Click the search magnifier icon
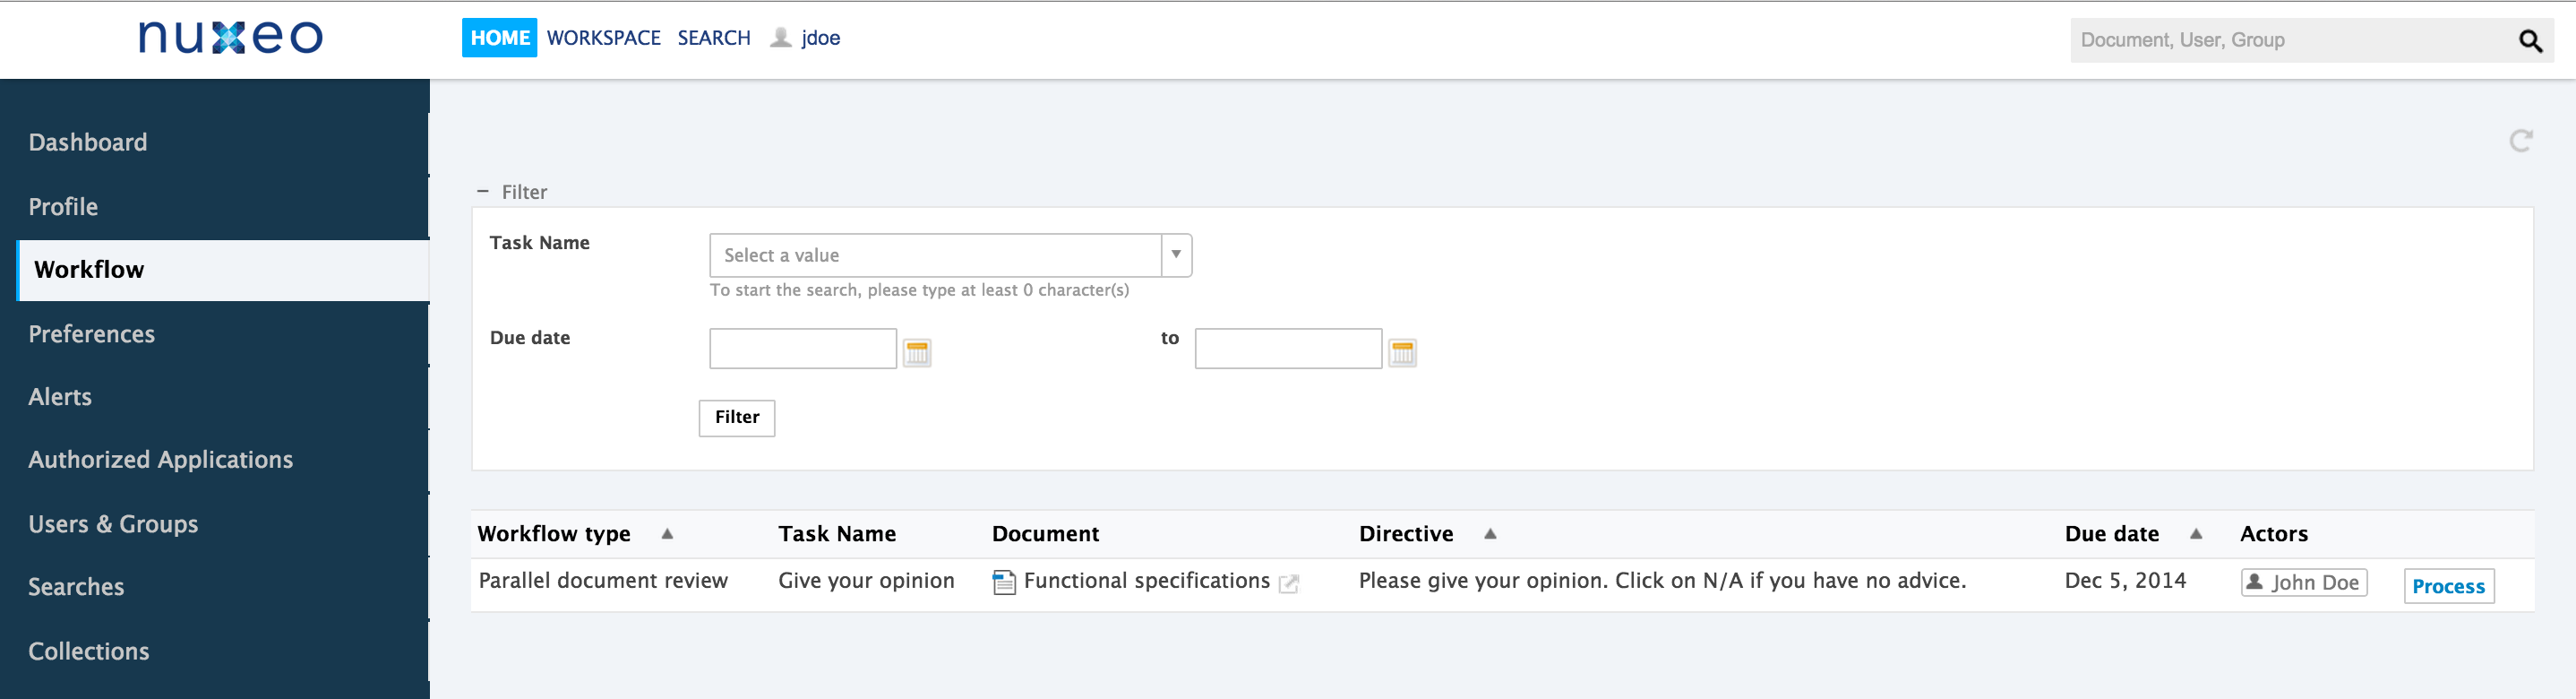Viewport: 2576px width, 699px height. coord(2529,41)
